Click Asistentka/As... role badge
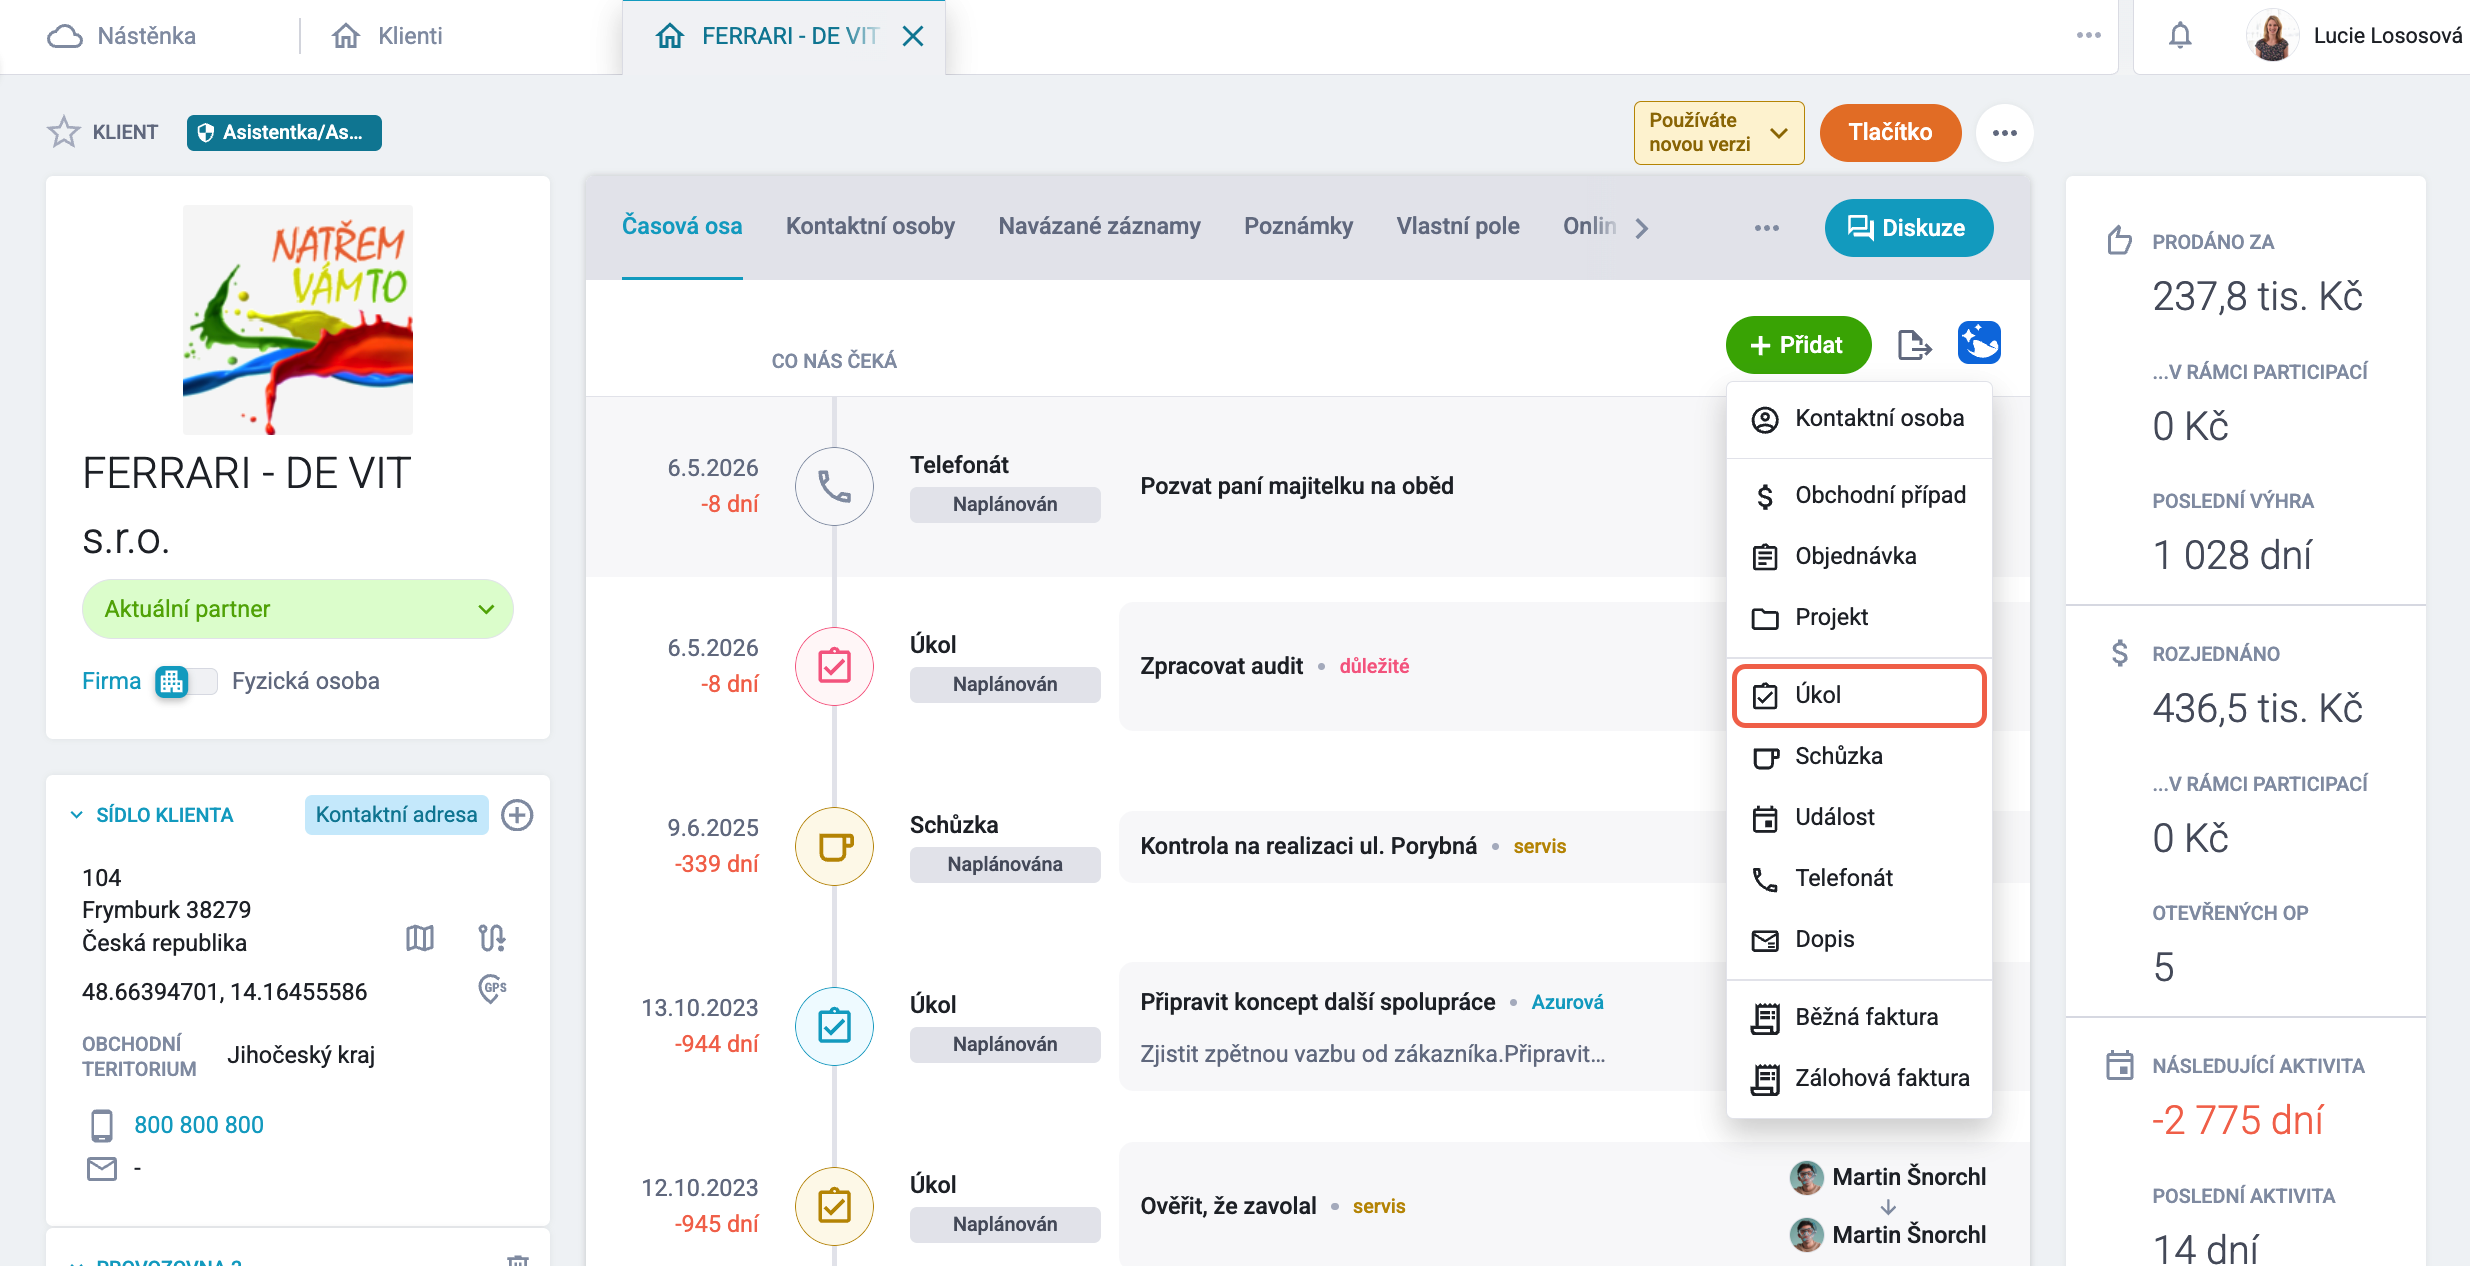This screenshot has height=1266, width=2470. (x=284, y=132)
